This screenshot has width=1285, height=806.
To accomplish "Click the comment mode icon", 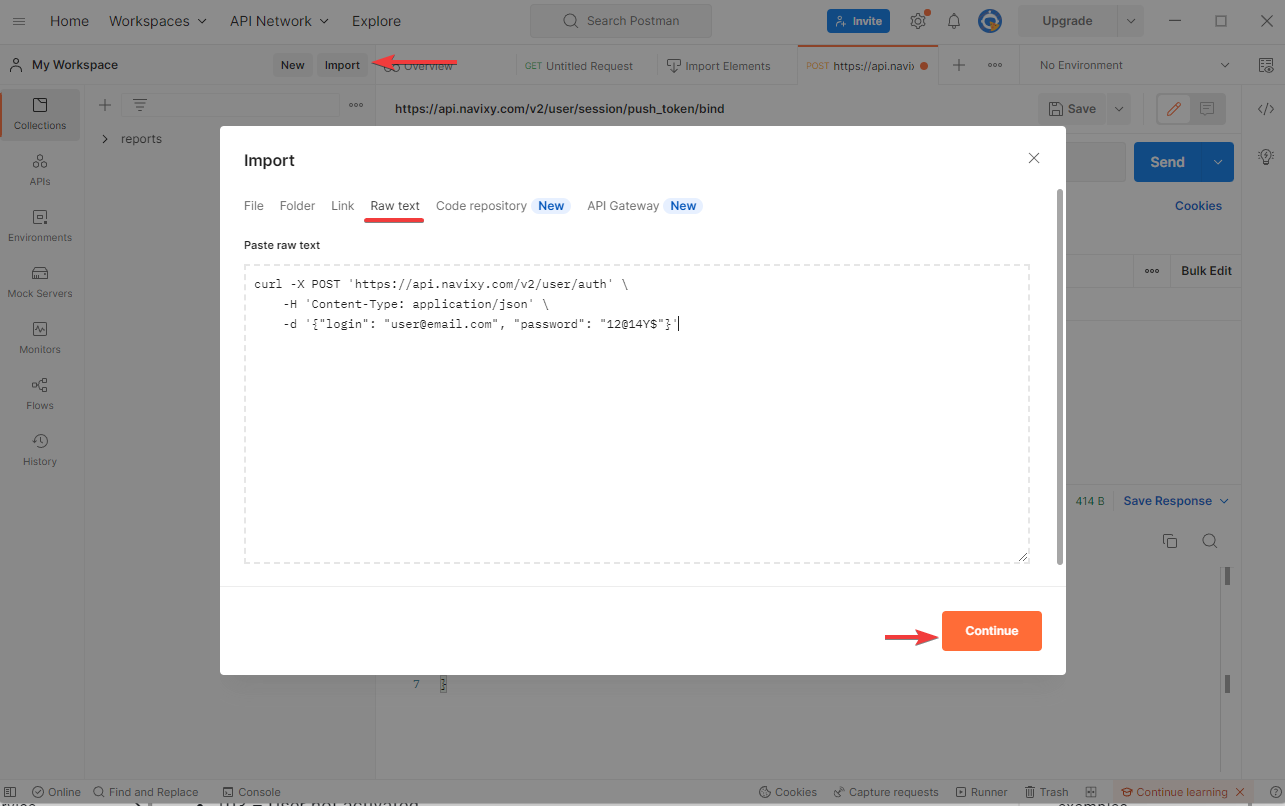I will click(x=1207, y=109).
